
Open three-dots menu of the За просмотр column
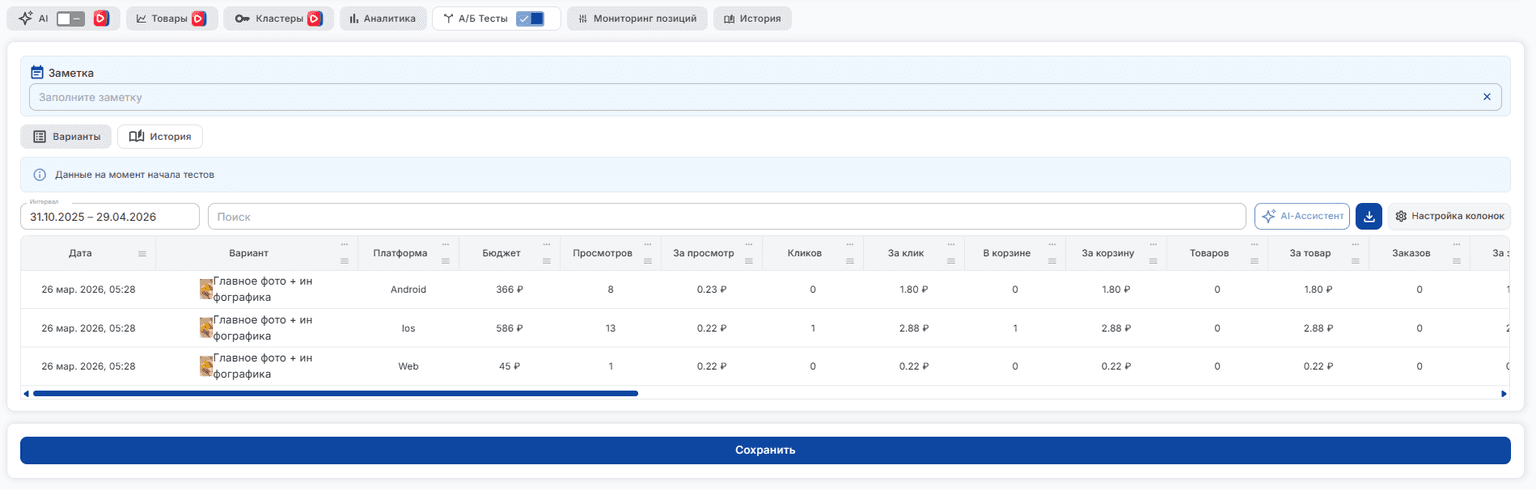750,244
